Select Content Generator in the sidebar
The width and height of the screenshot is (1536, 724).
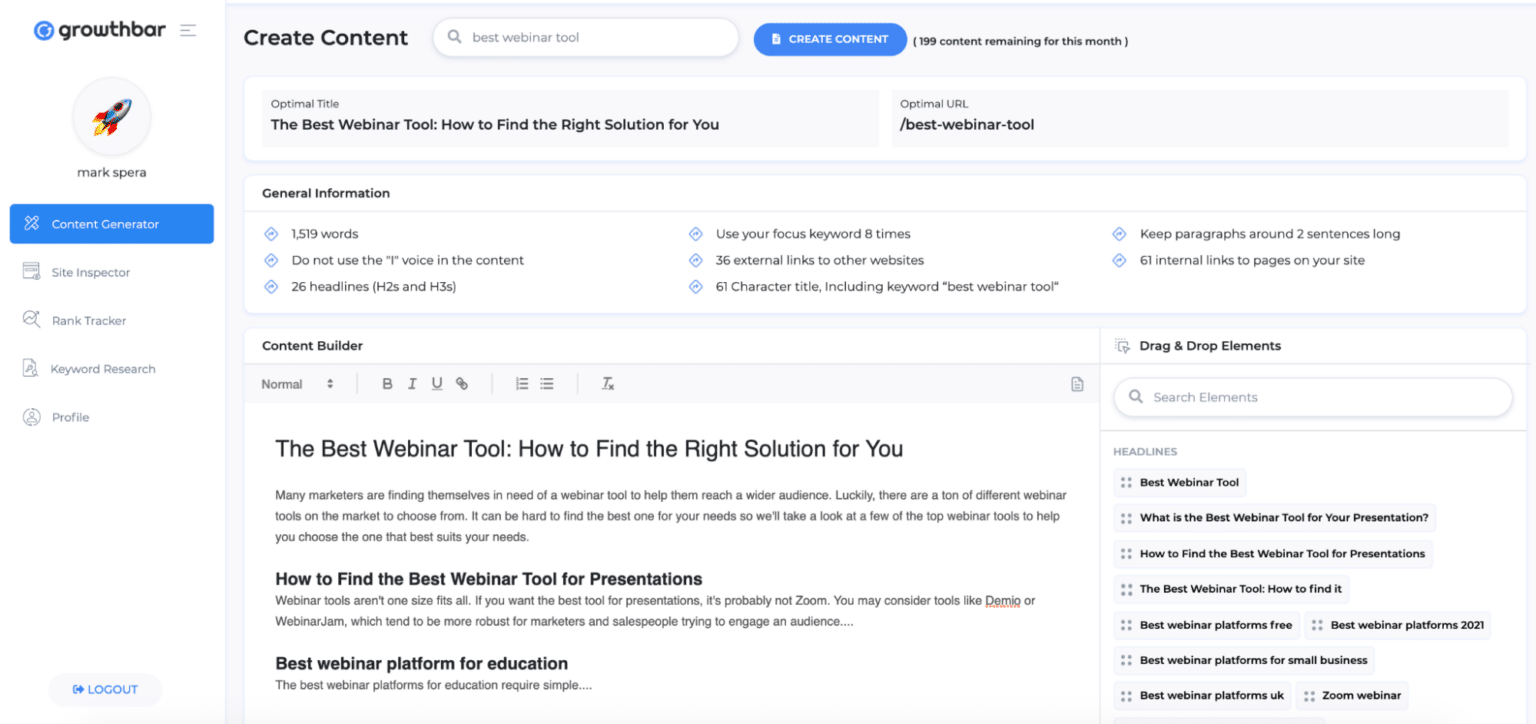point(104,223)
